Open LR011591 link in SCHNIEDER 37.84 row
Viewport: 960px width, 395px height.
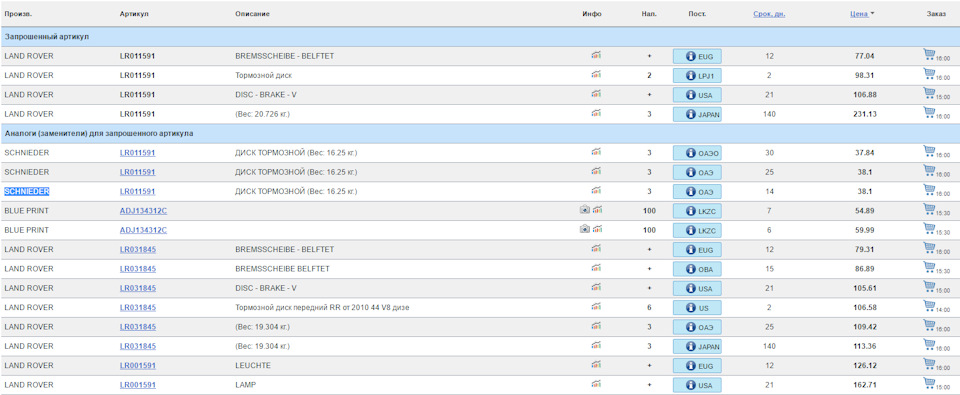[x=137, y=152]
